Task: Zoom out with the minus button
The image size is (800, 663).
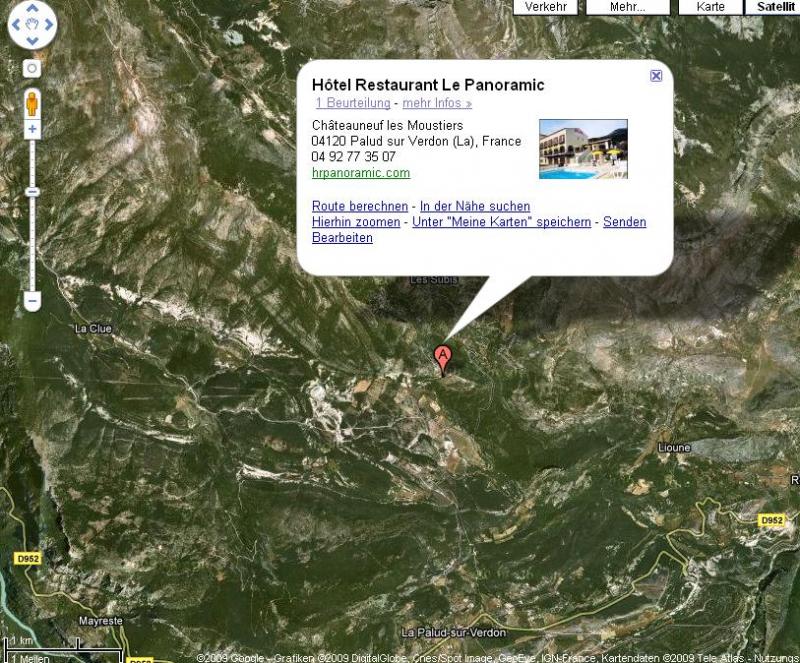Action: [x=32, y=302]
